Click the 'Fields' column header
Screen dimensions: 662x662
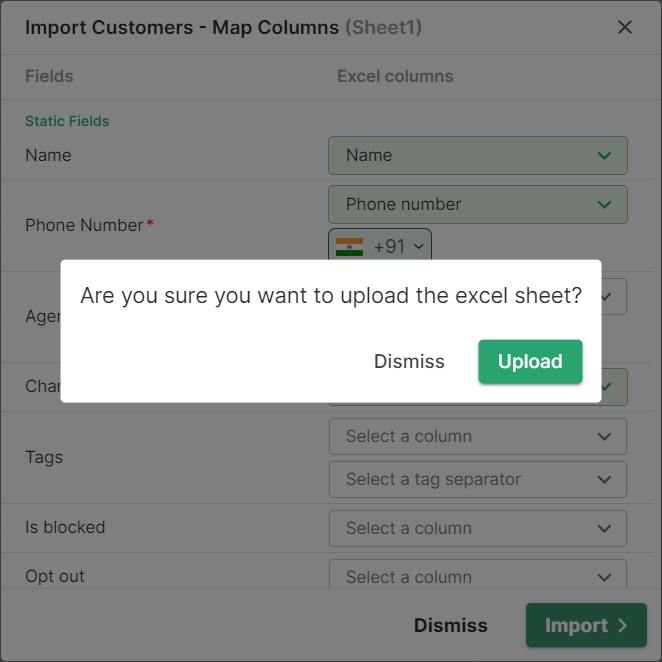click(x=49, y=76)
